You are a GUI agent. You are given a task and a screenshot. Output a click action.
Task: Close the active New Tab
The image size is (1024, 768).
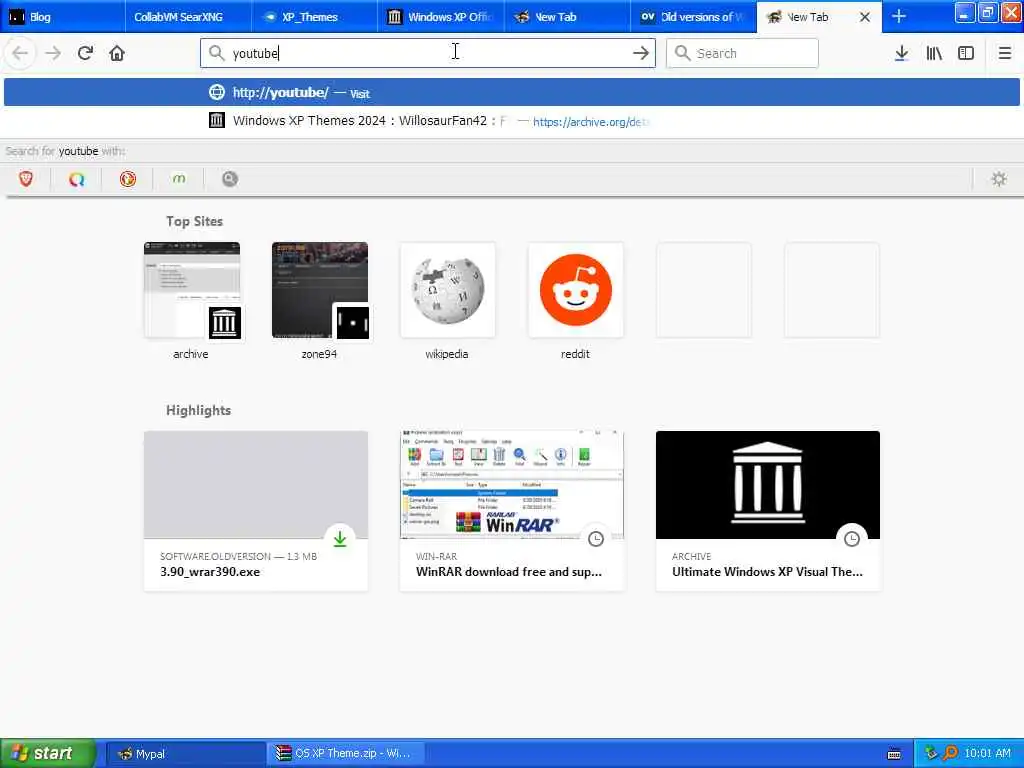865,17
